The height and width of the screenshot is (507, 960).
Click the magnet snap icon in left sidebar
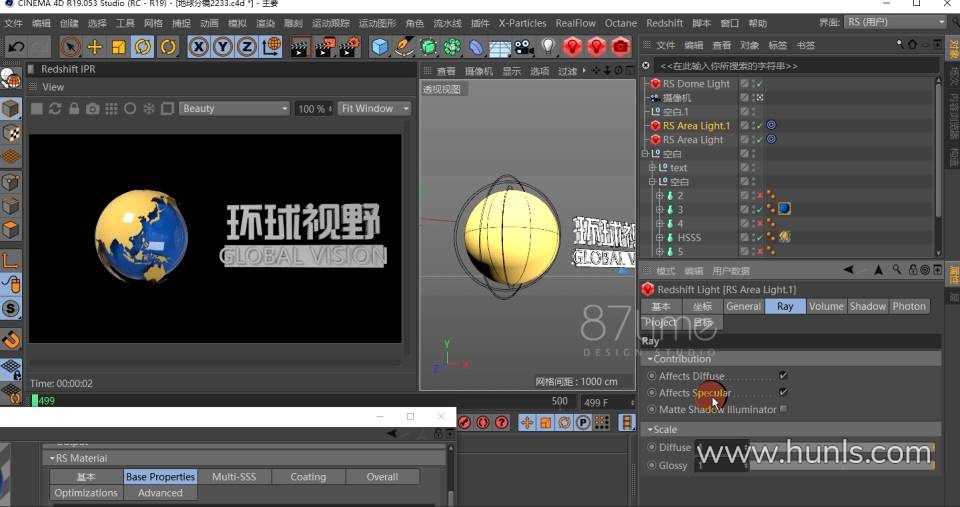[11, 339]
